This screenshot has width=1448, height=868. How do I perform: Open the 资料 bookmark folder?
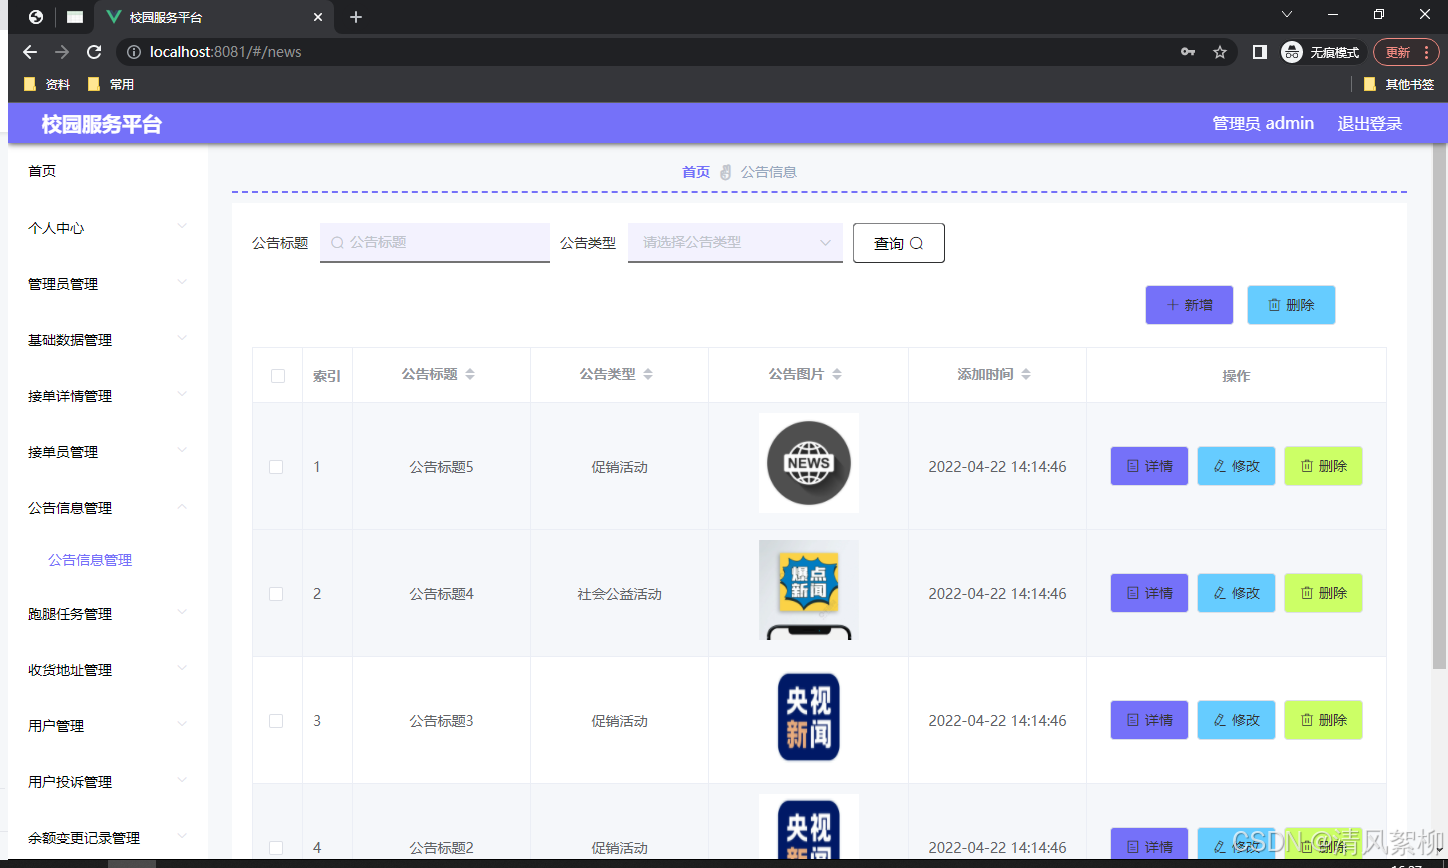click(x=47, y=85)
